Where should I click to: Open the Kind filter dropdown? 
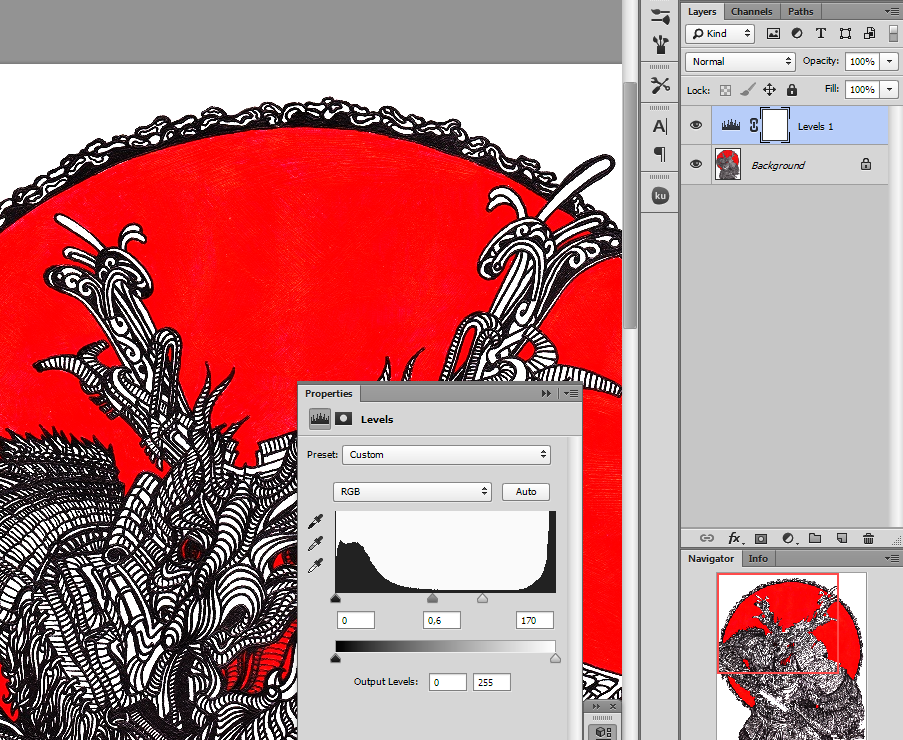(720, 33)
